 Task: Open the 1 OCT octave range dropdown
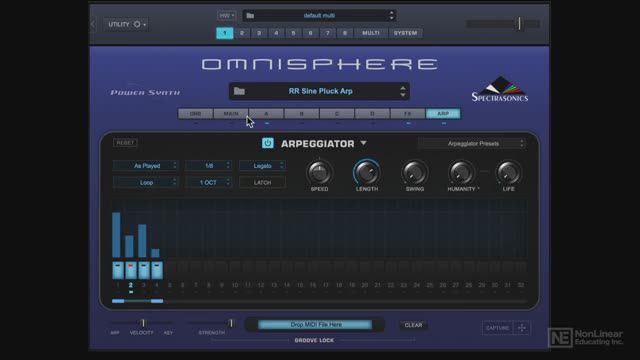[209, 182]
